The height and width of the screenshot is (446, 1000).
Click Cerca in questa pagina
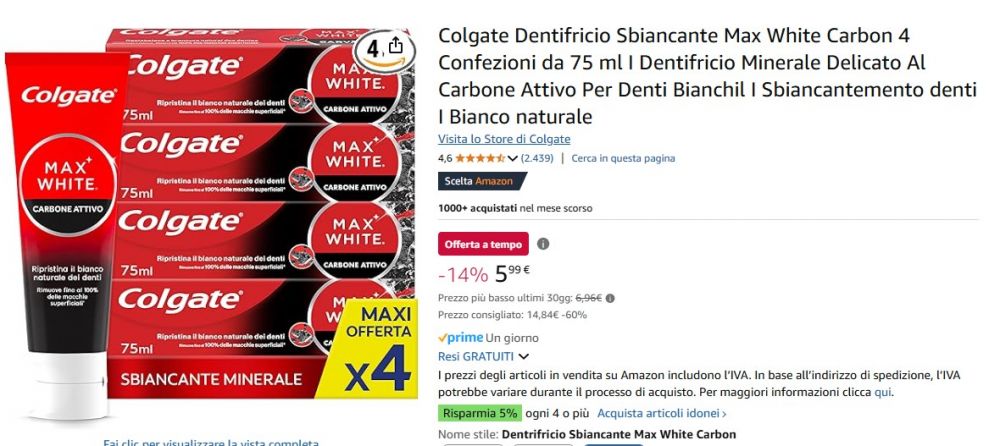click(622, 158)
